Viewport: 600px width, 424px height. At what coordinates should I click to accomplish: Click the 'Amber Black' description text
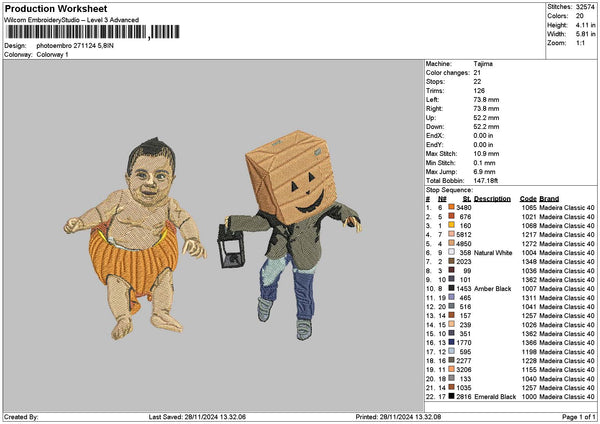(x=492, y=289)
